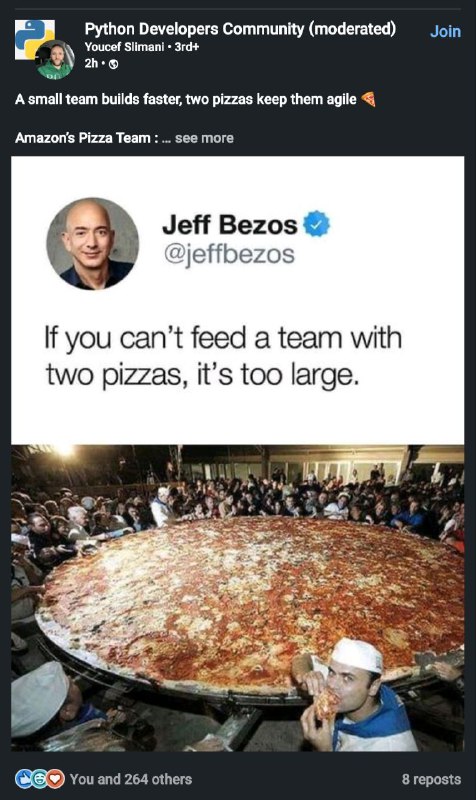Click the laughing funny reaction icon
The image size is (476, 800).
pos(40,778)
